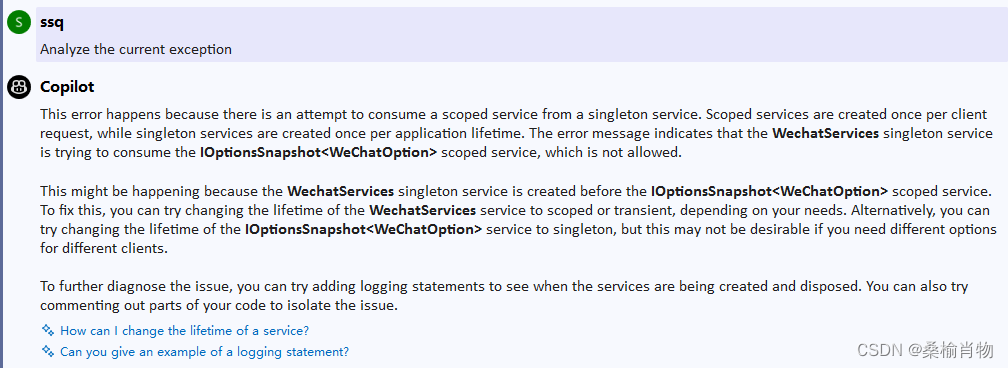Click bold IOptionsSnapshot<WeChatOption> in the first paragraph
This screenshot has width=1008, height=368.
(319, 152)
